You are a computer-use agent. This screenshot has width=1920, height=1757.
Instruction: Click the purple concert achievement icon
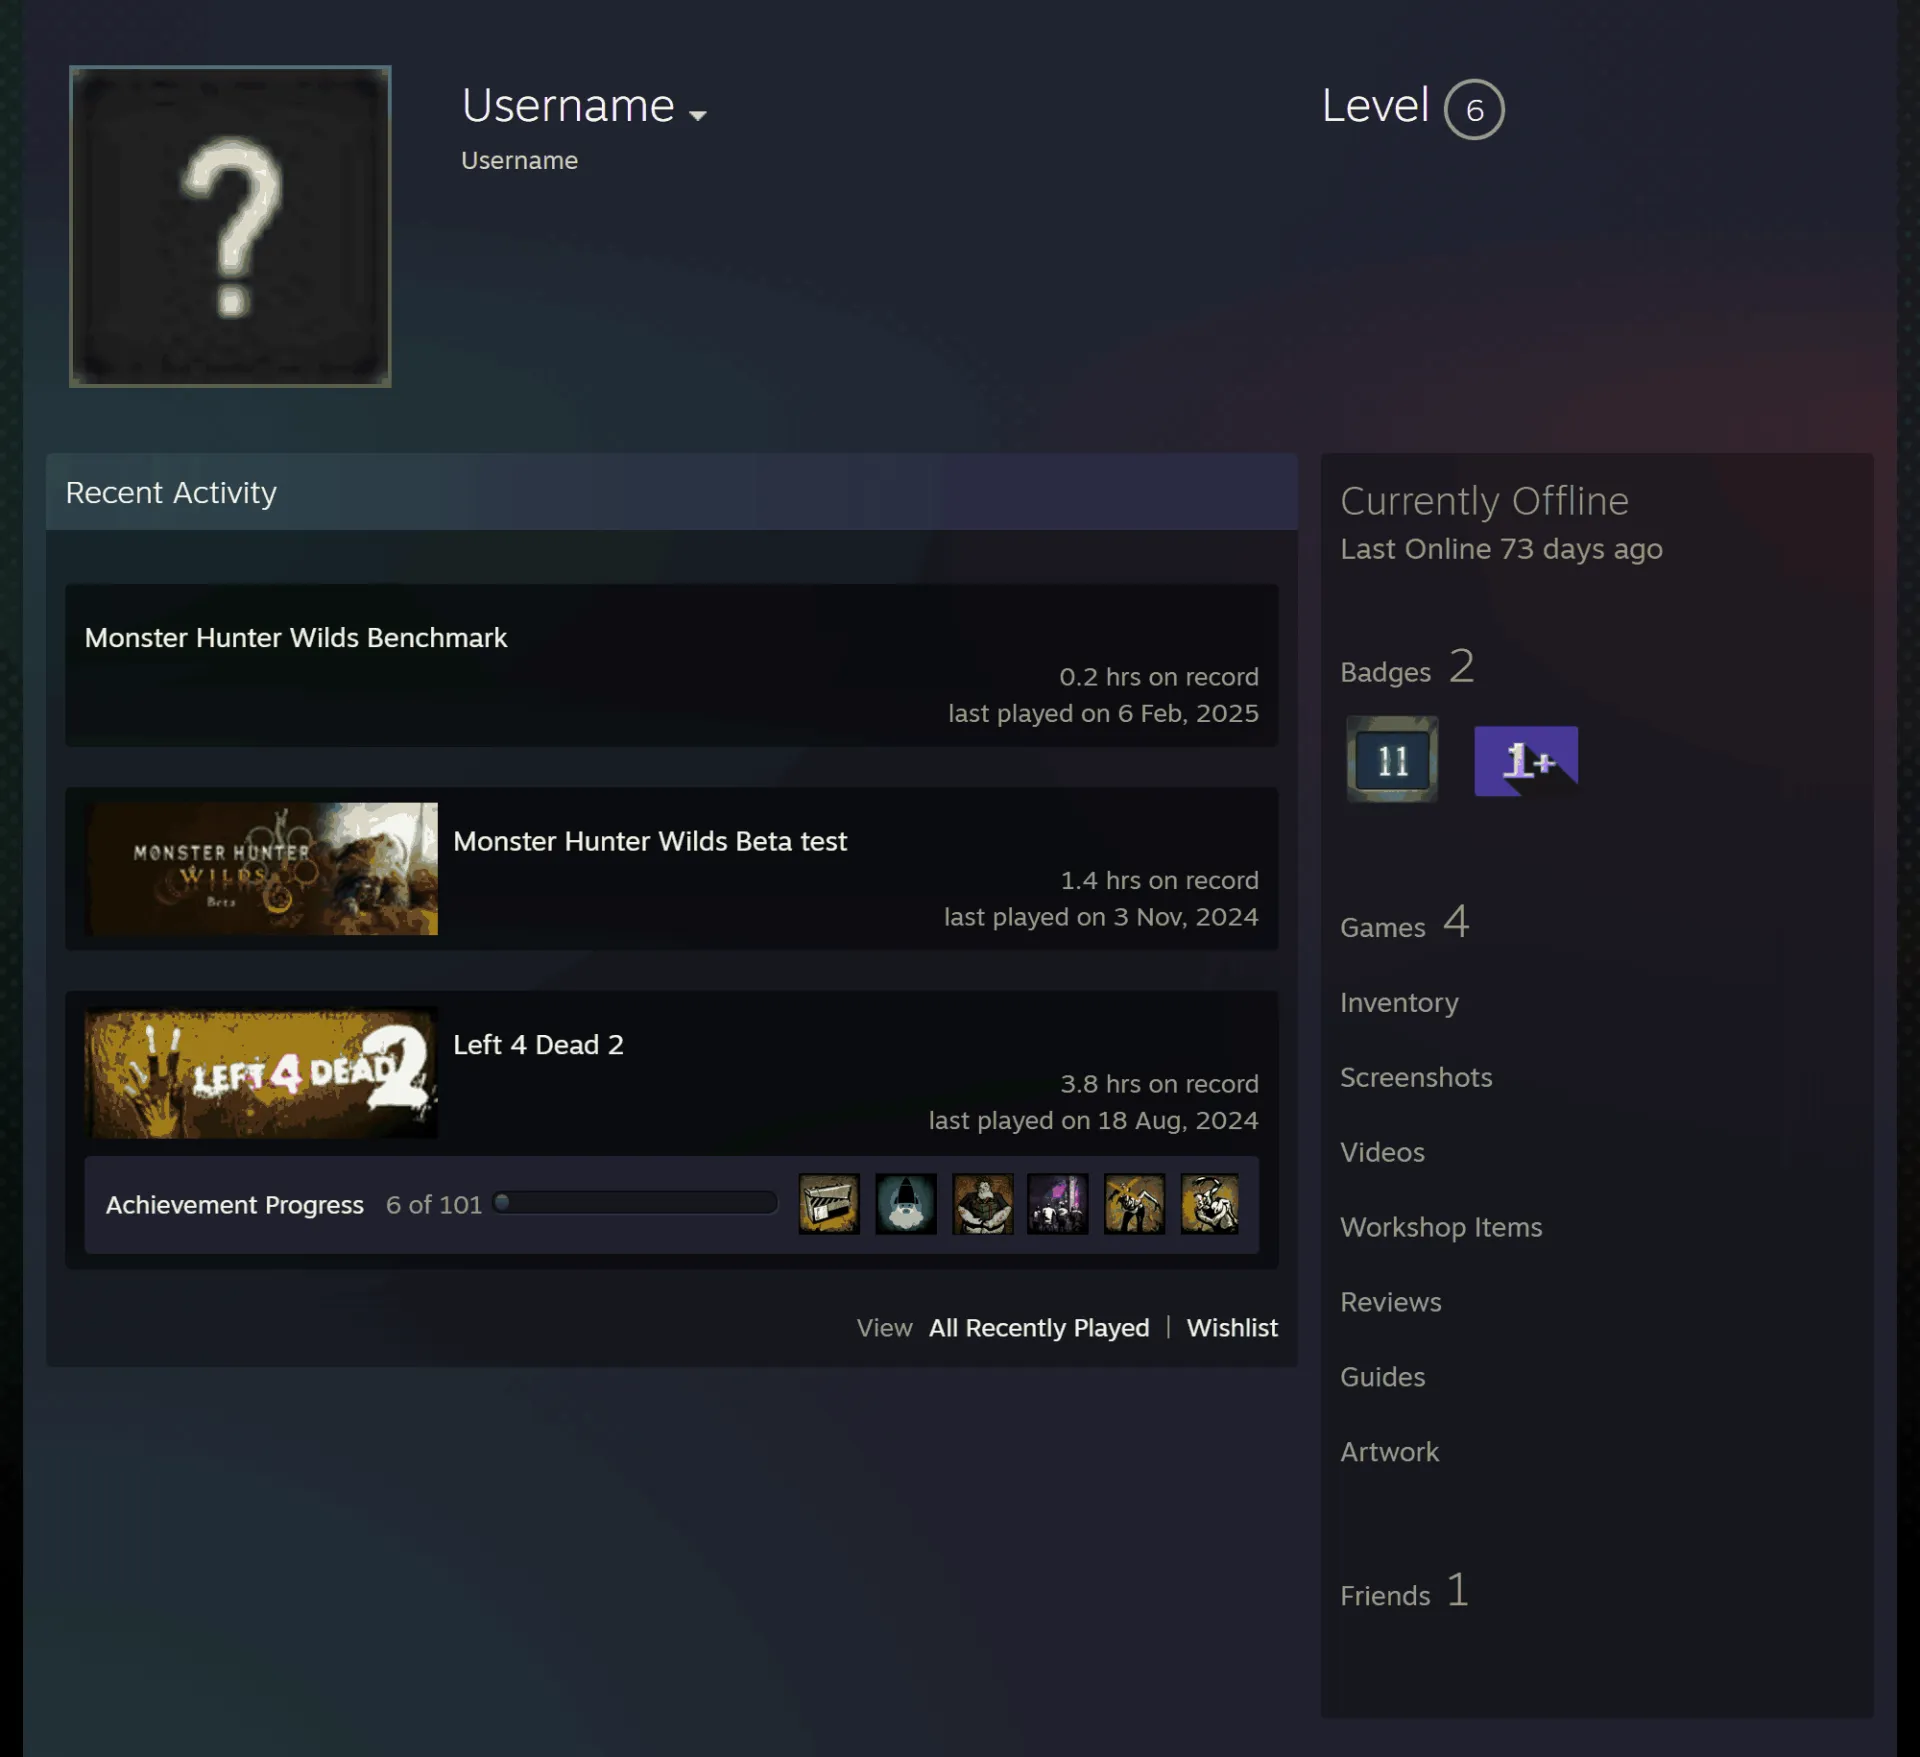[x=1058, y=1203]
